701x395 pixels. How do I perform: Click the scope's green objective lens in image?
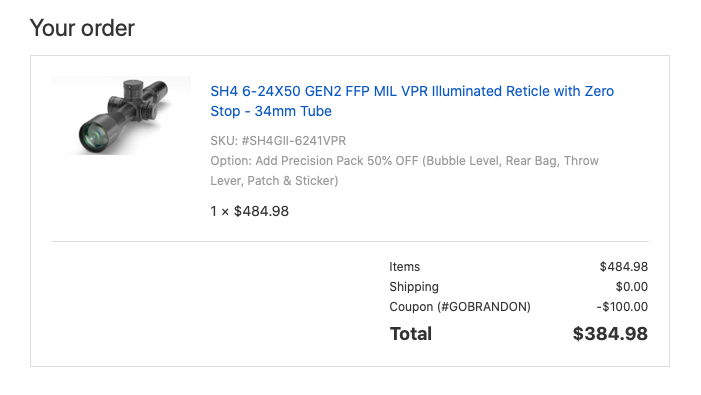(x=94, y=135)
